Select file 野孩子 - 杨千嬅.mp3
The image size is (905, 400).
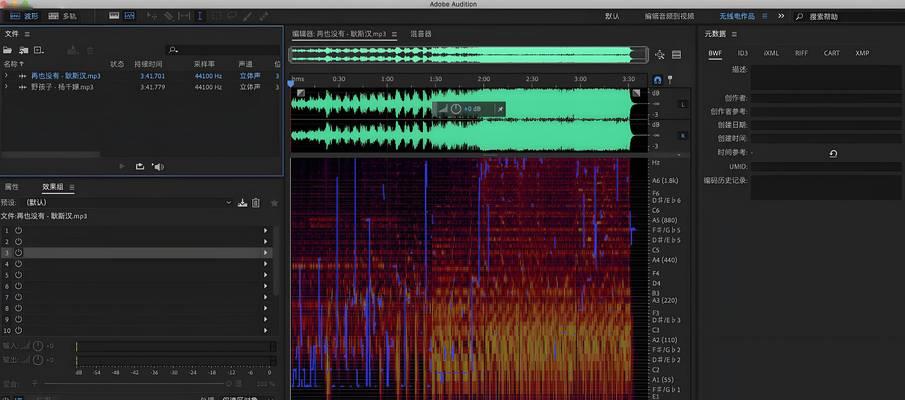(x=62, y=87)
